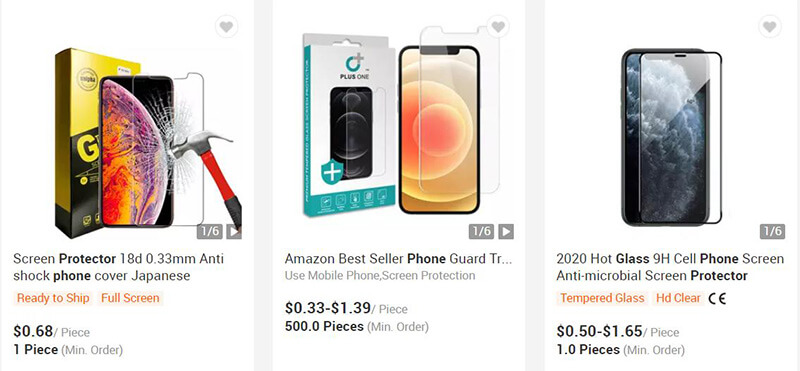800x371 pixels.
Task: Click 1/6 image counter on Plus One product
Action: 482,231
